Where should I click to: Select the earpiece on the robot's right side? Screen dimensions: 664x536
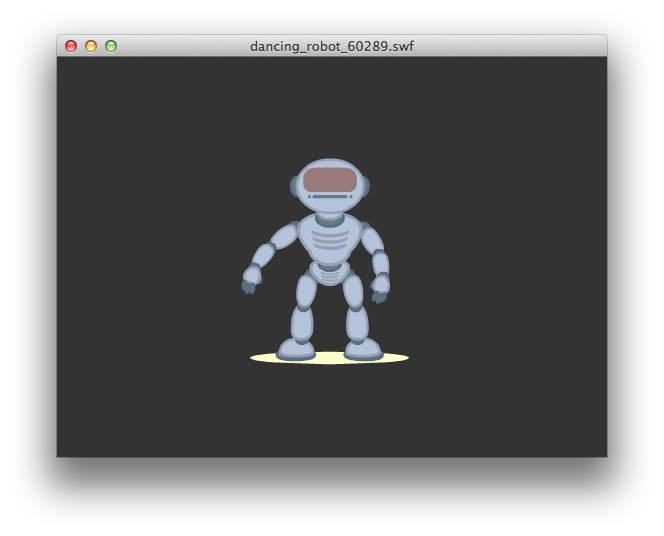[x=366, y=185]
